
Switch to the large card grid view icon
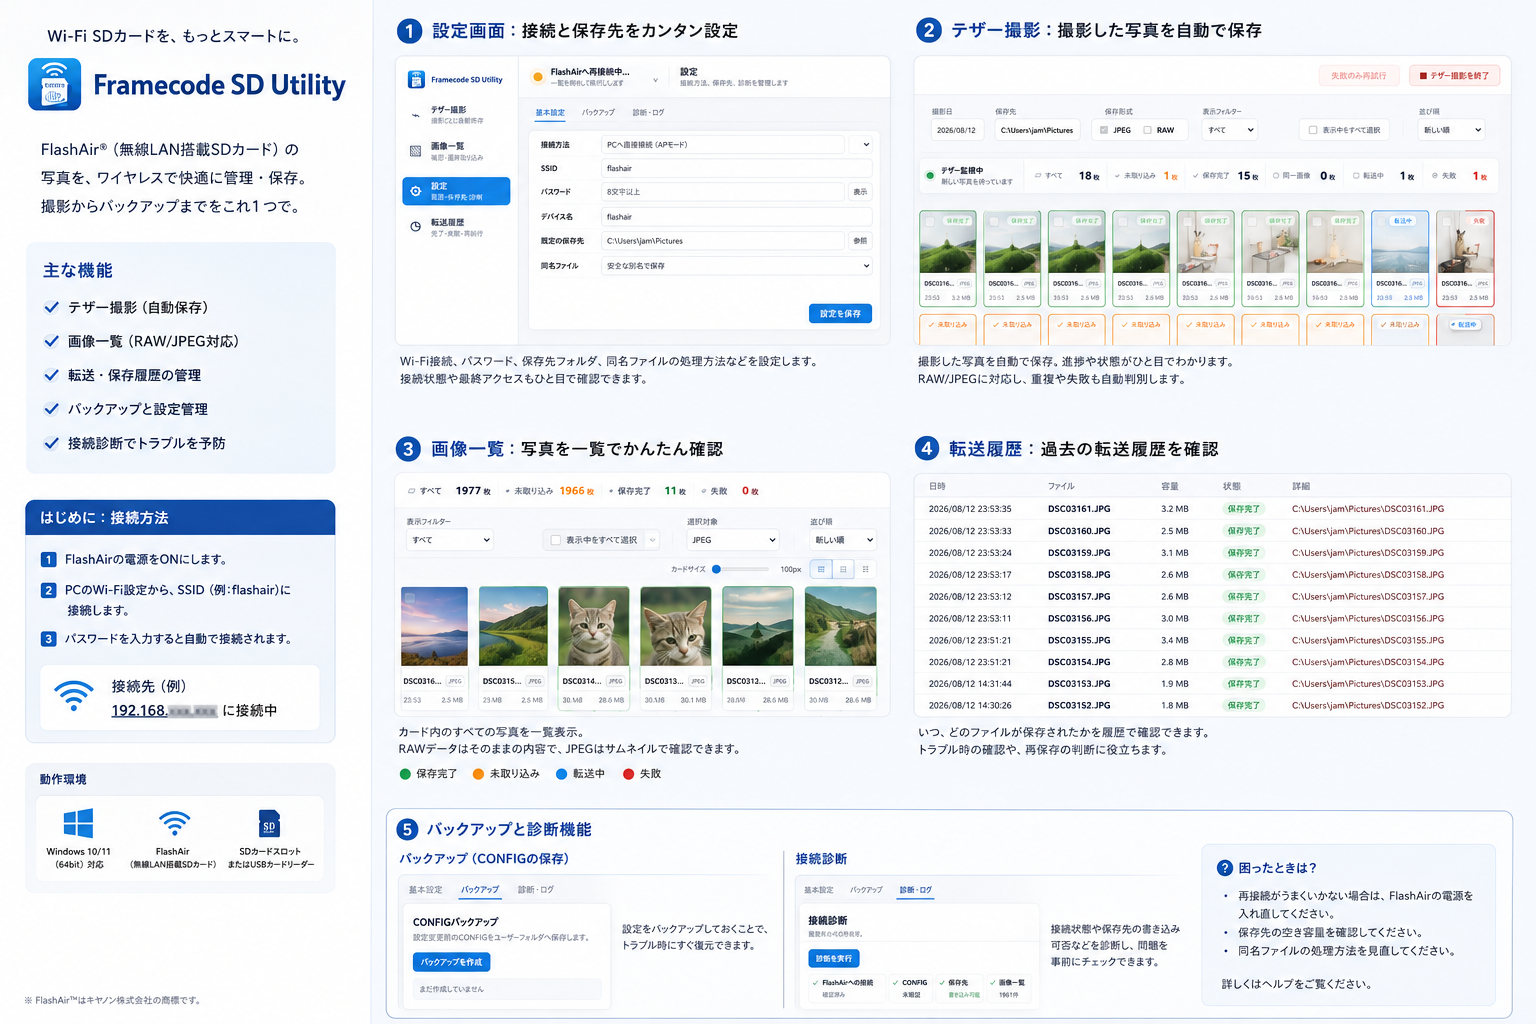pos(821,569)
